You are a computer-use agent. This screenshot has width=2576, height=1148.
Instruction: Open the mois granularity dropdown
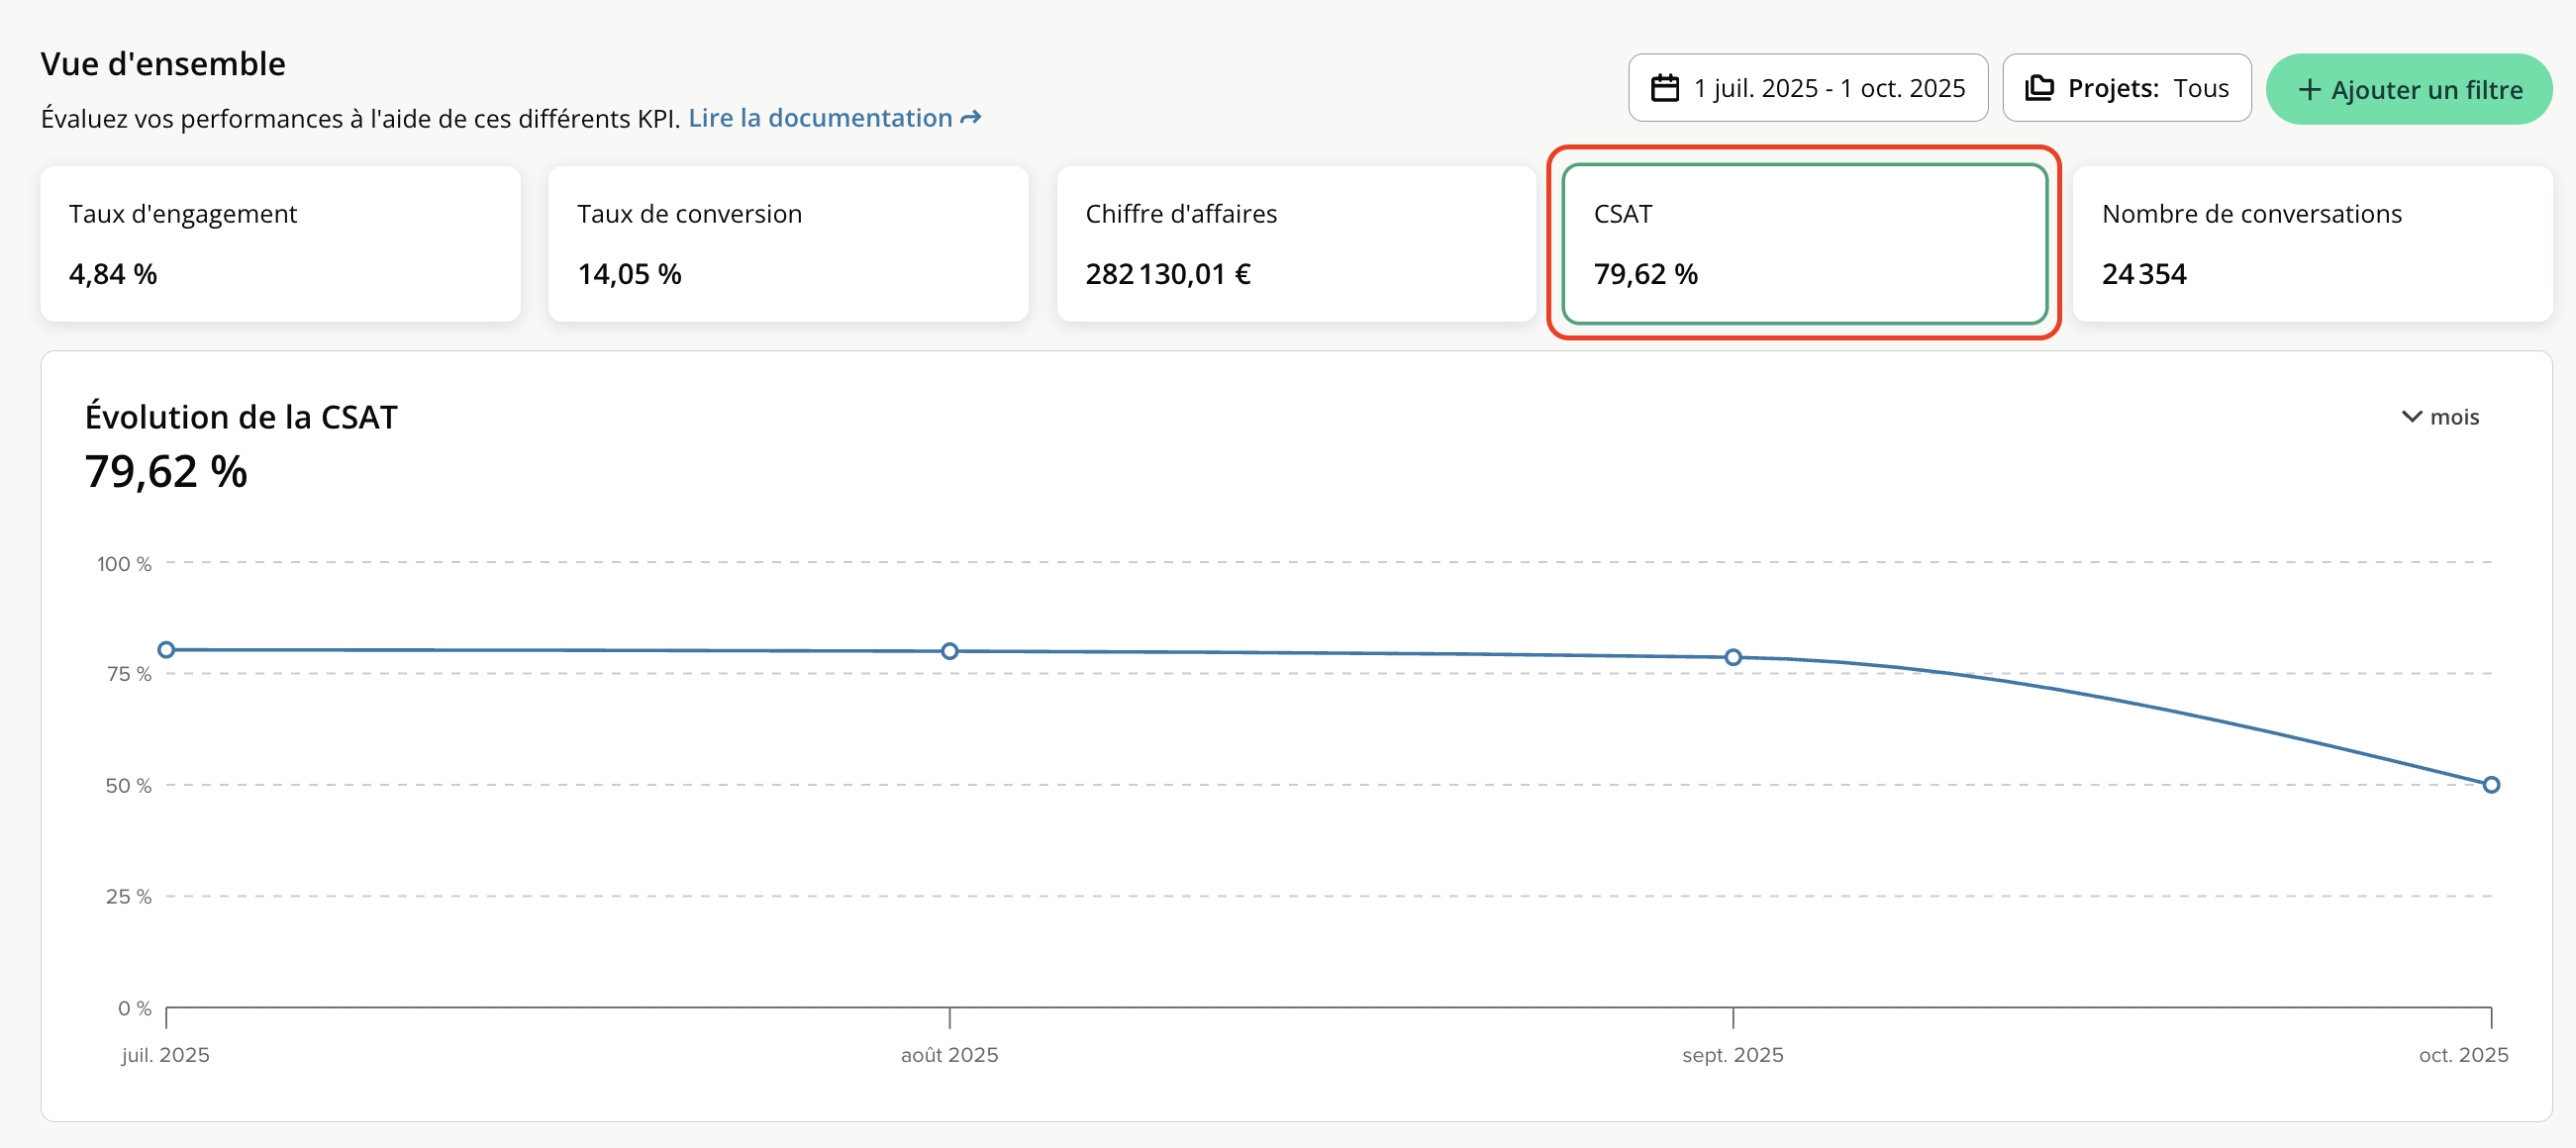pyautogui.click(x=2453, y=417)
